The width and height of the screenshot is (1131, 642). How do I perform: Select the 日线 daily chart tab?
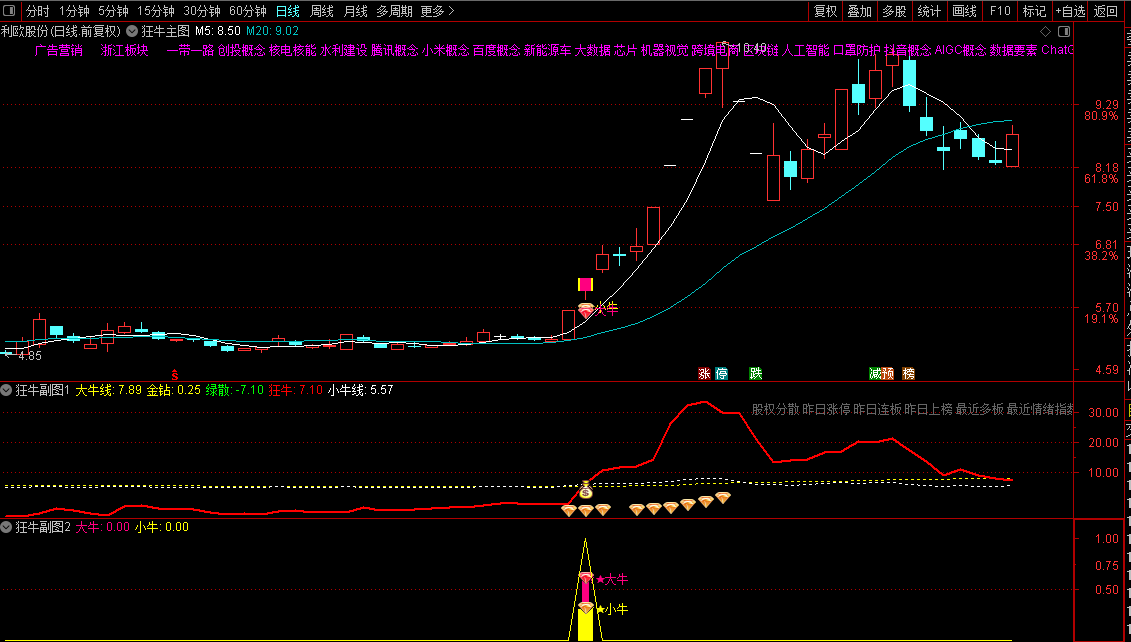click(288, 11)
